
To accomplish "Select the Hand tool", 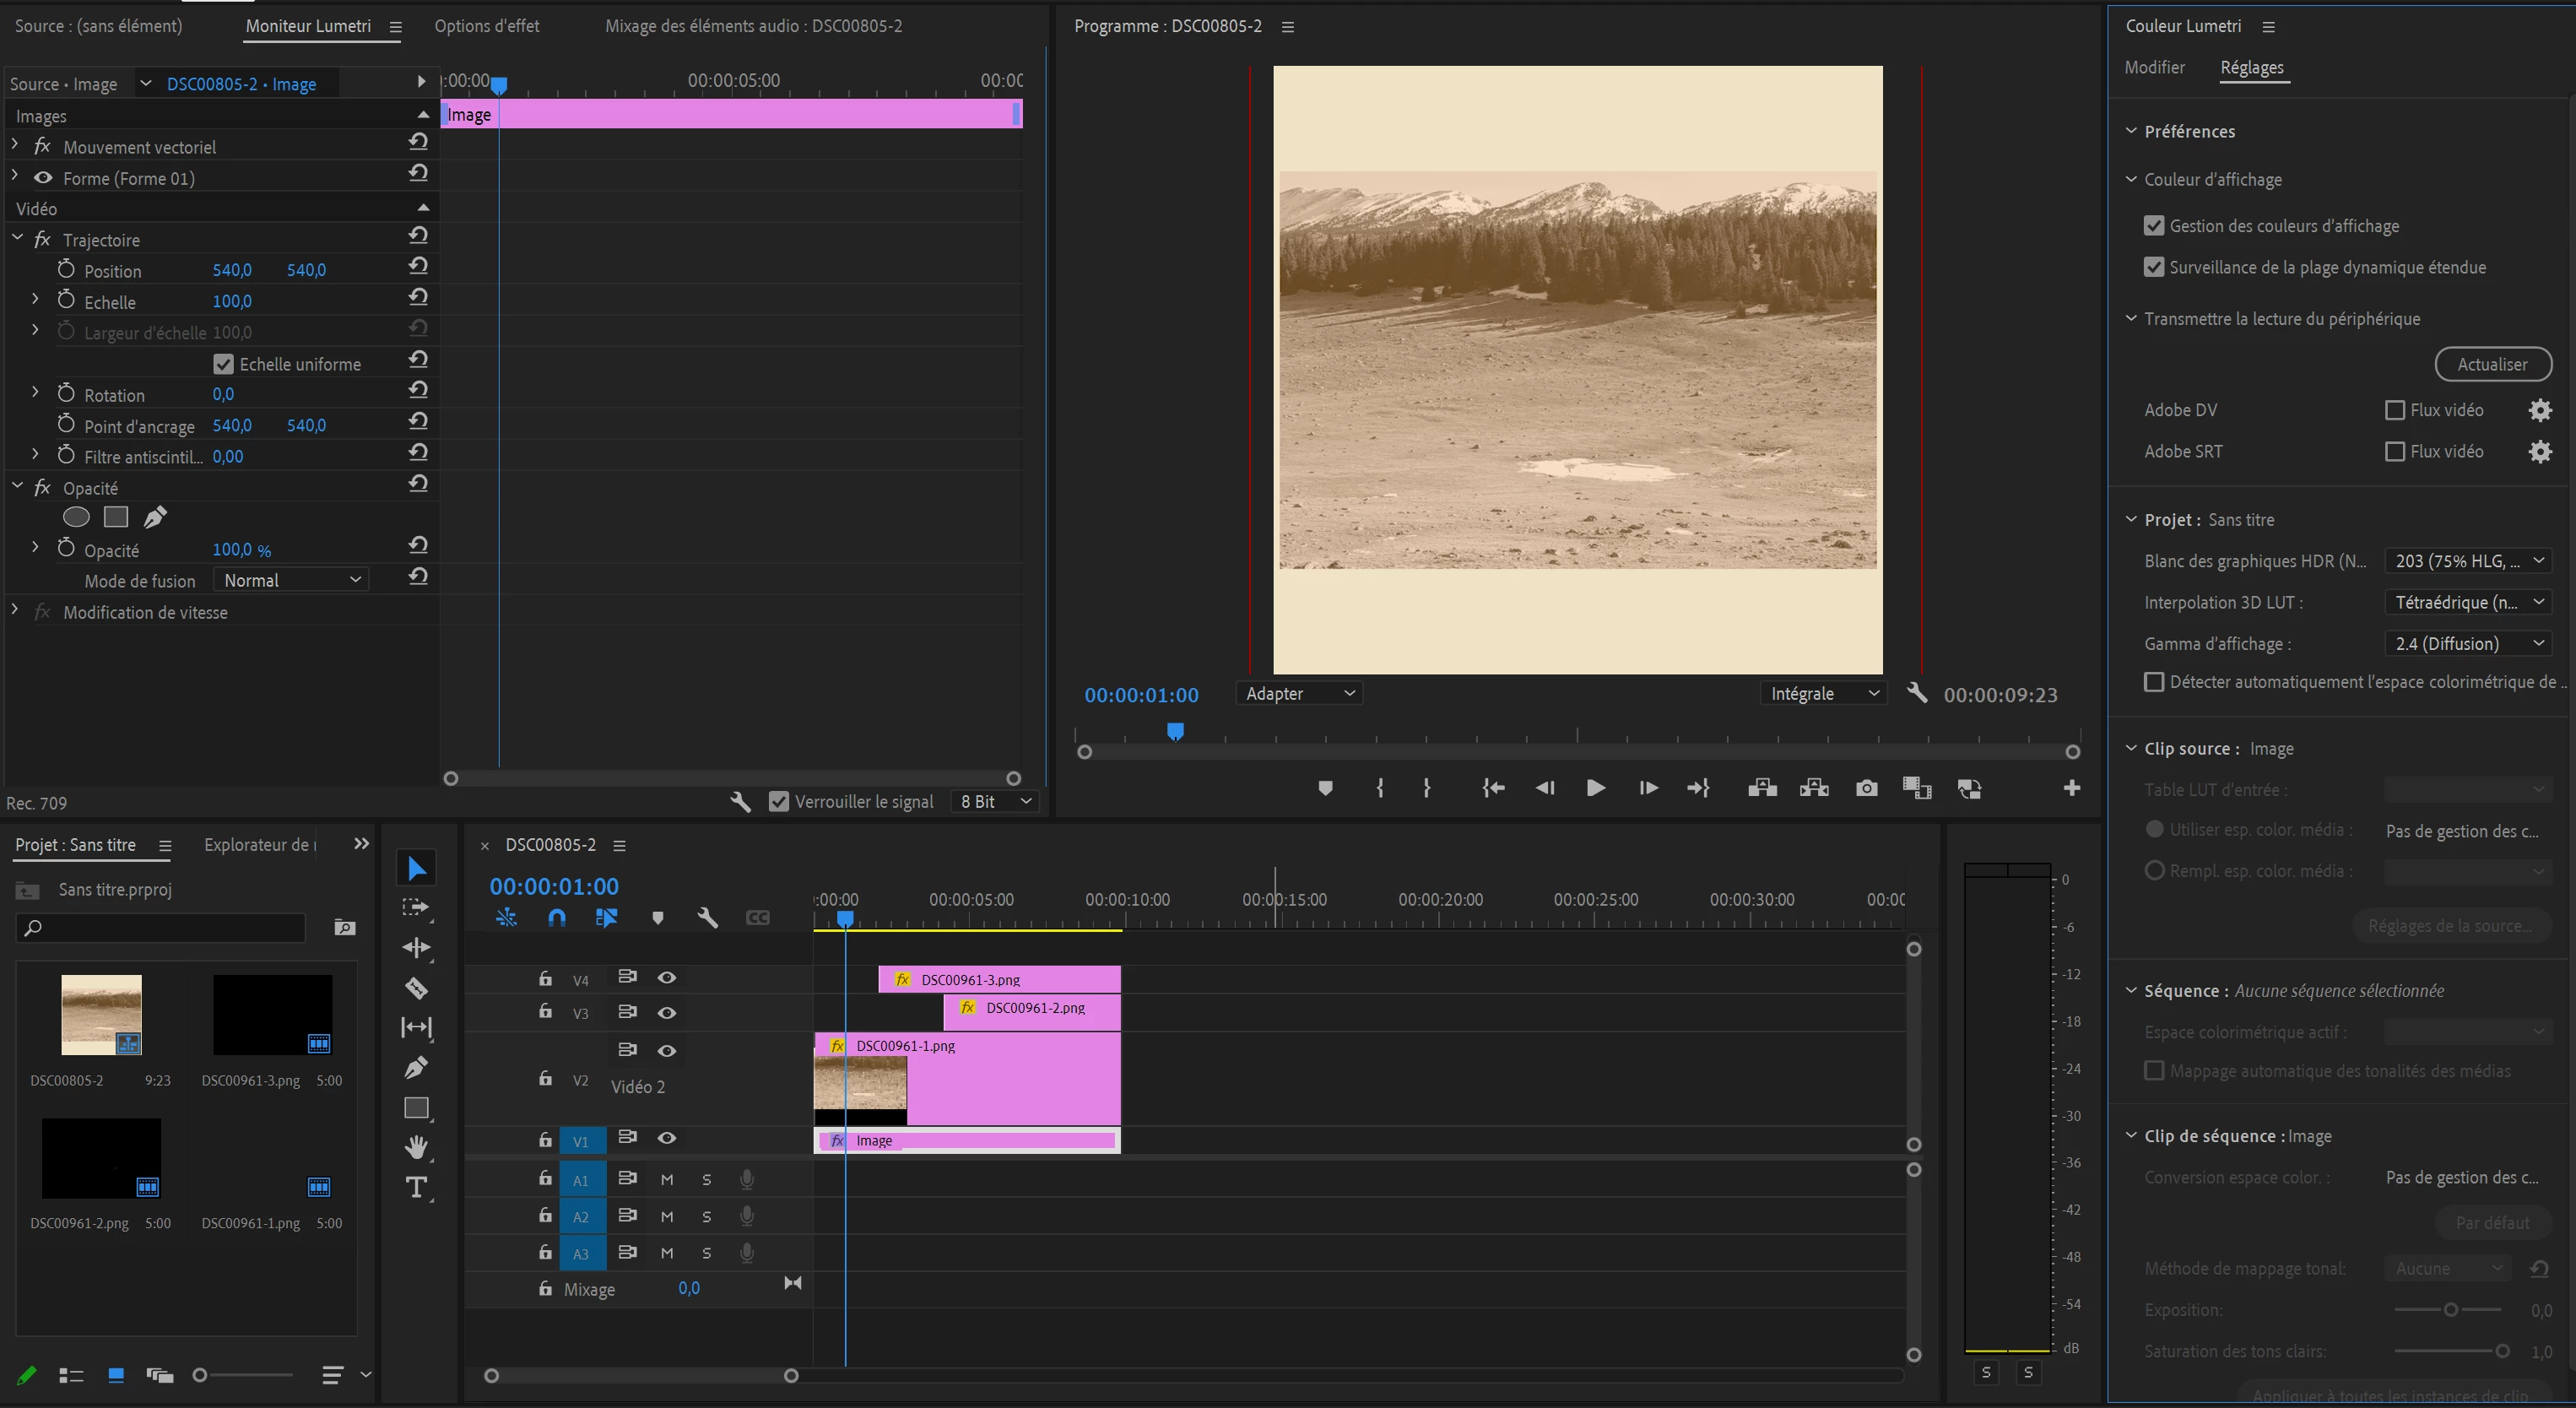I will (416, 1147).
